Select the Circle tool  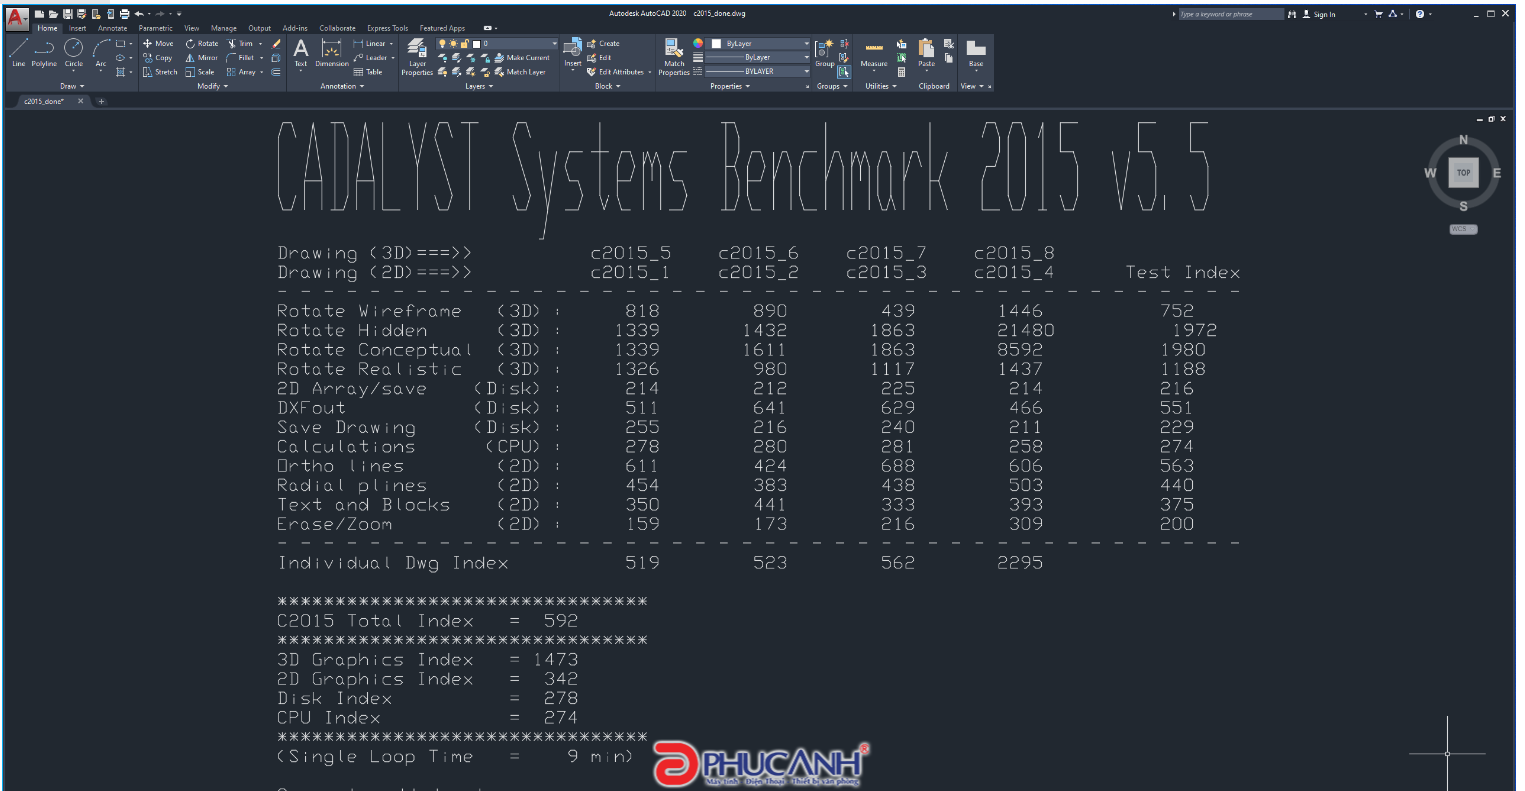[74, 52]
